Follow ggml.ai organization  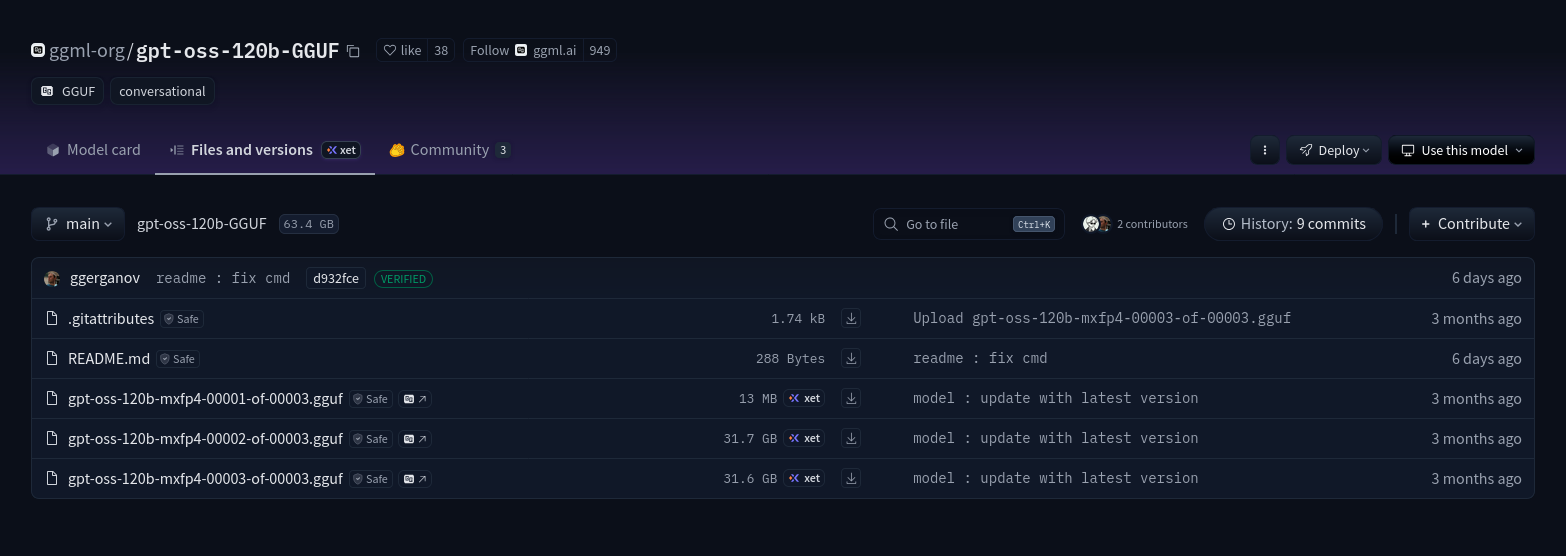[522, 50]
